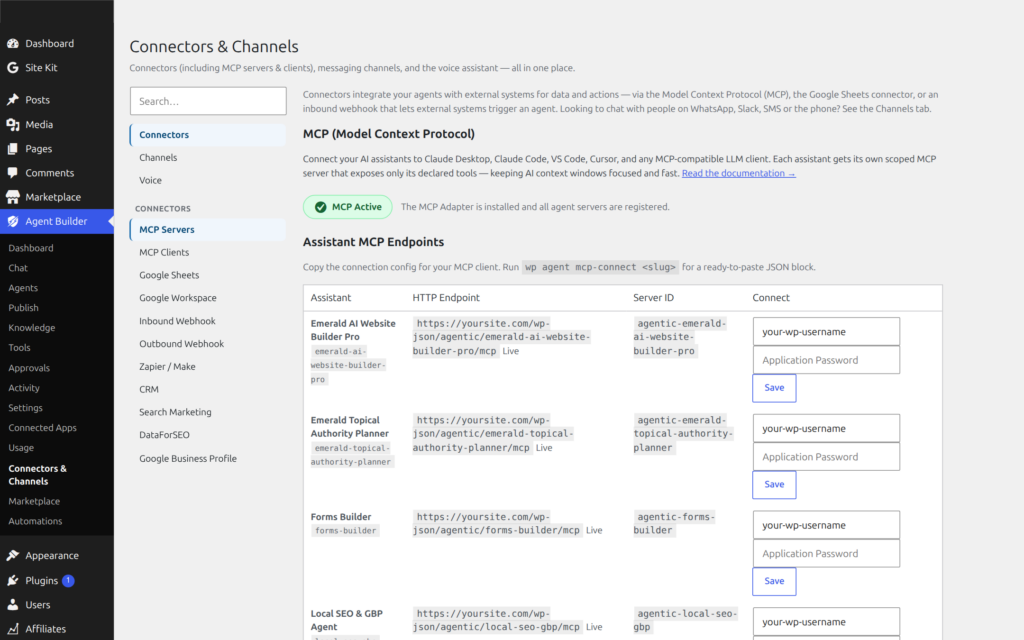Open Agents submenu item
This screenshot has height=640, width=1024.
click(x=23, y=288)
